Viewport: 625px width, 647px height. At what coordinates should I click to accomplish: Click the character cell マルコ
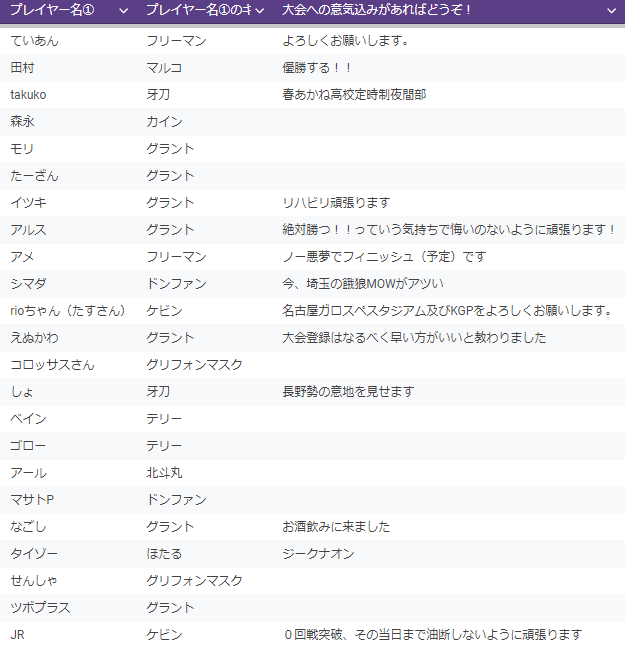pos(164,68)
